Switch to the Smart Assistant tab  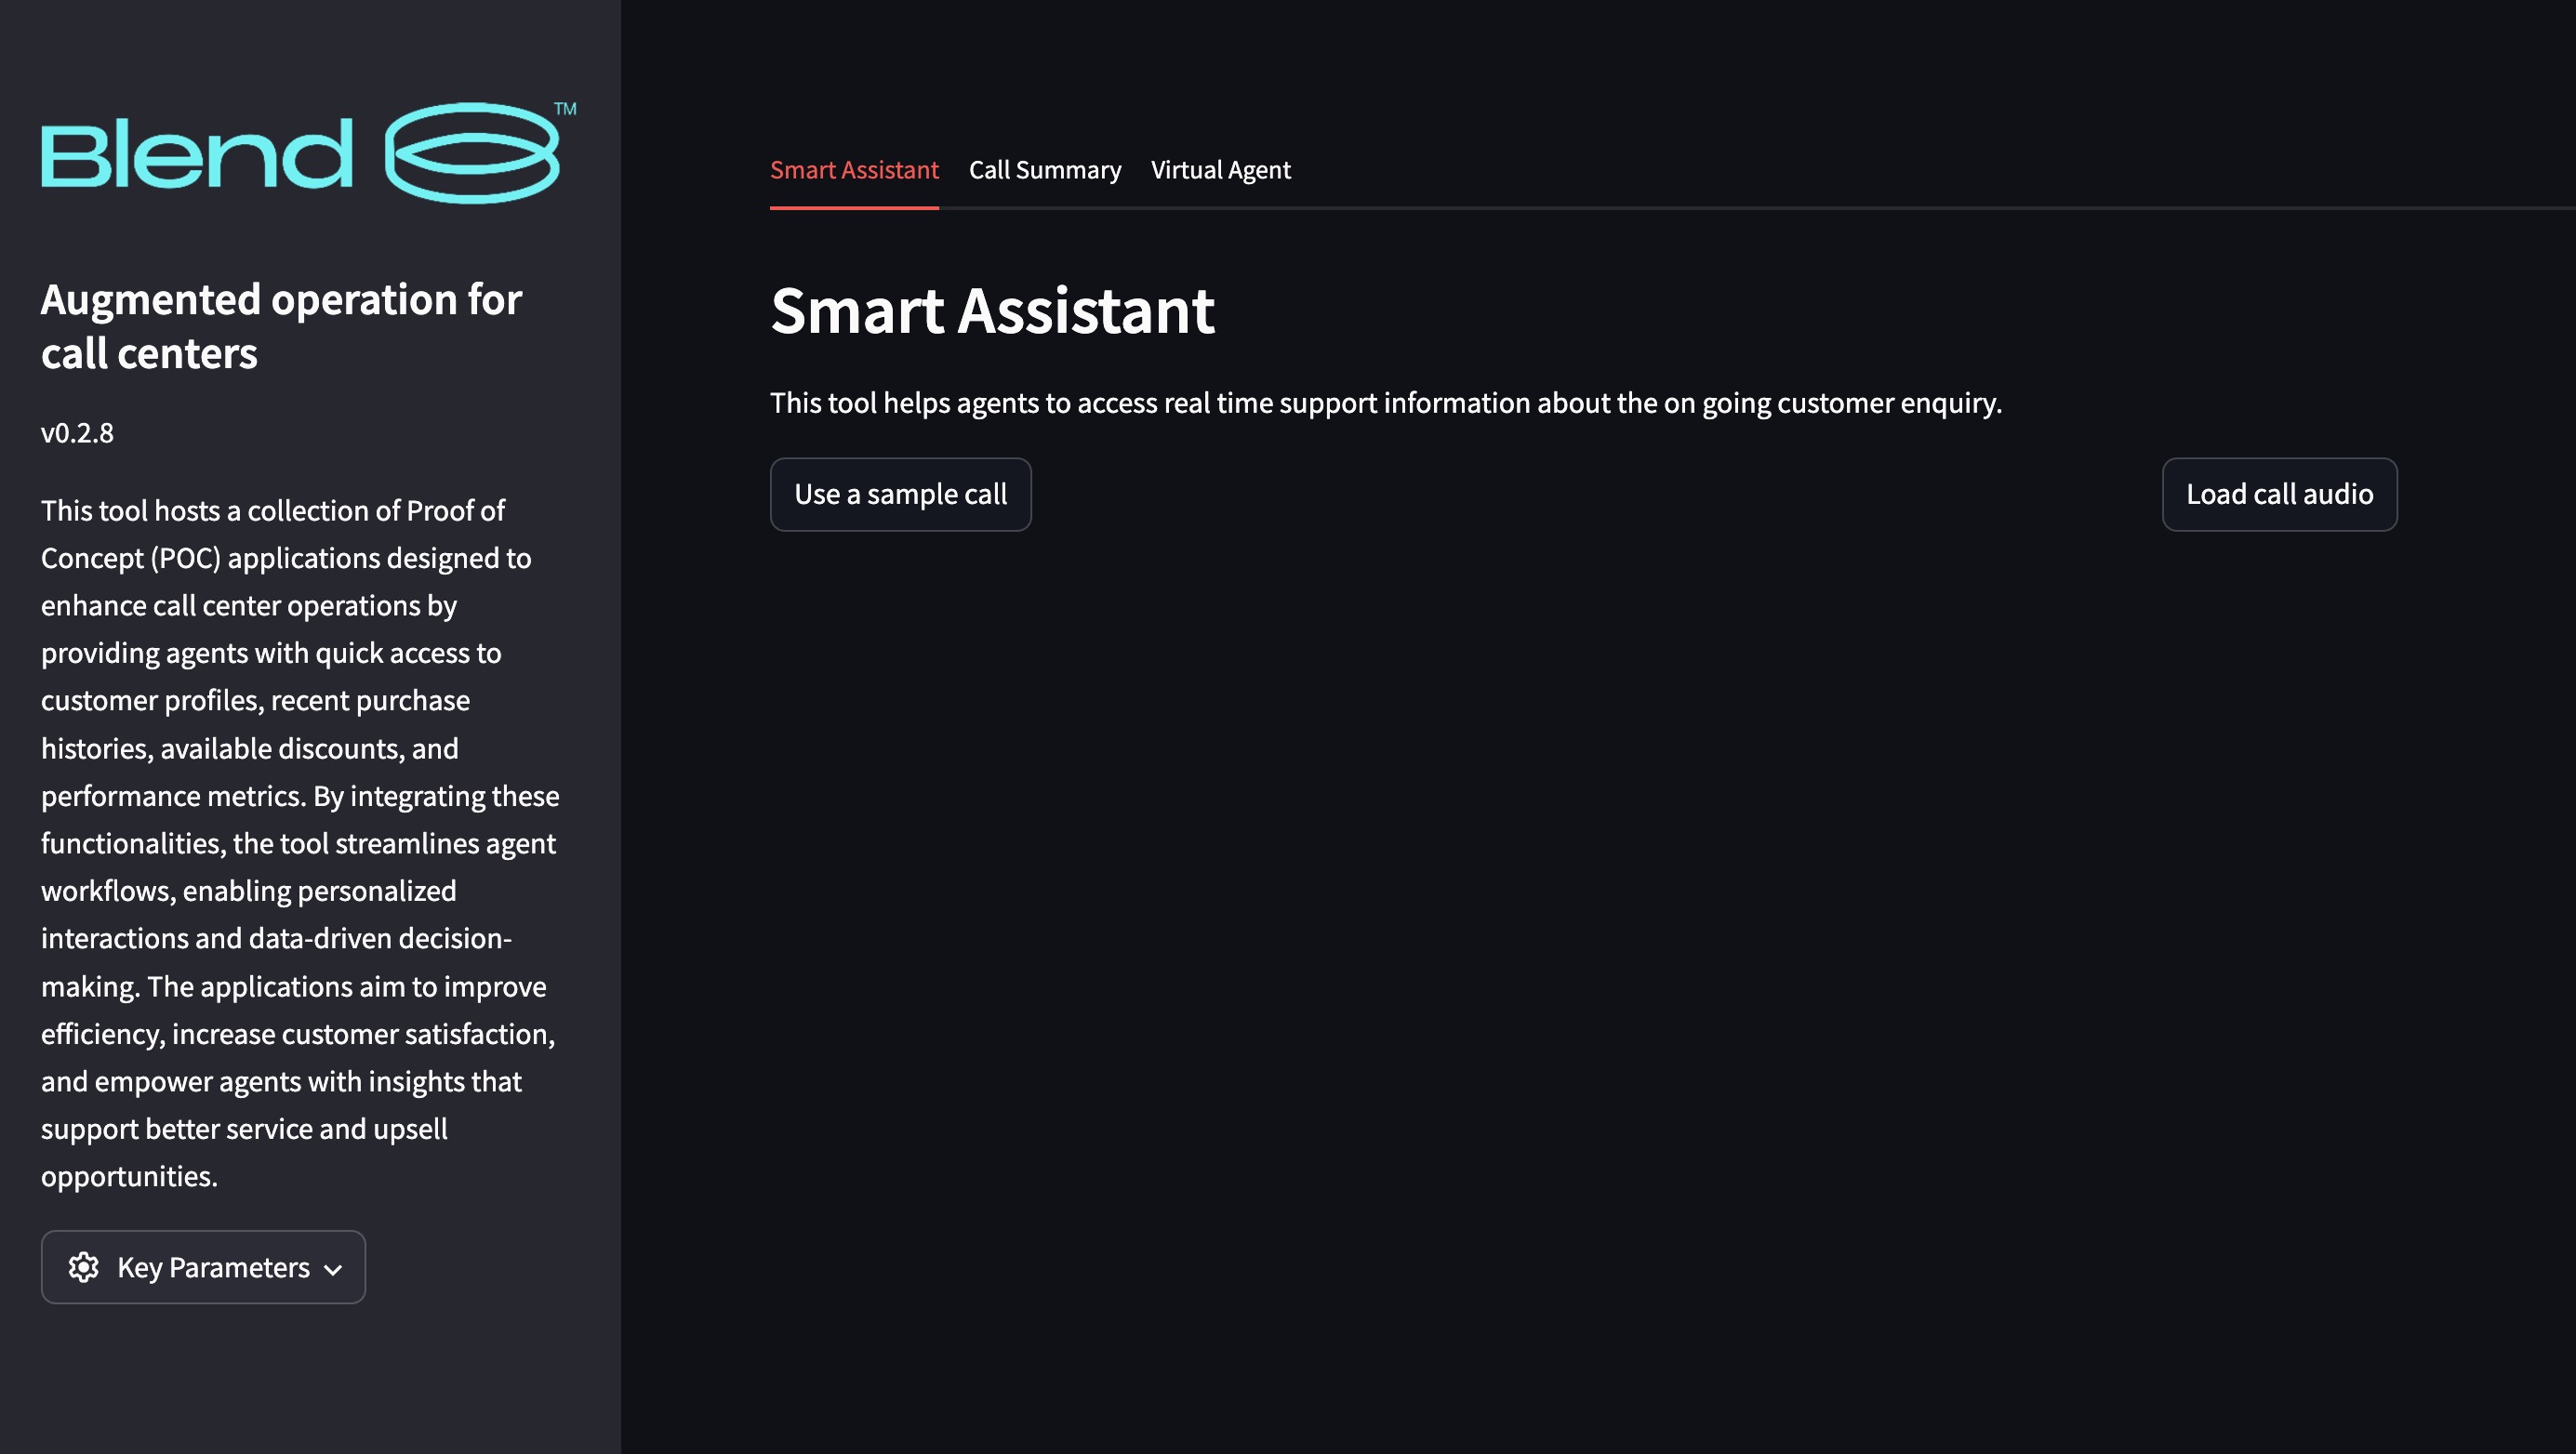(x=854, y=170)
